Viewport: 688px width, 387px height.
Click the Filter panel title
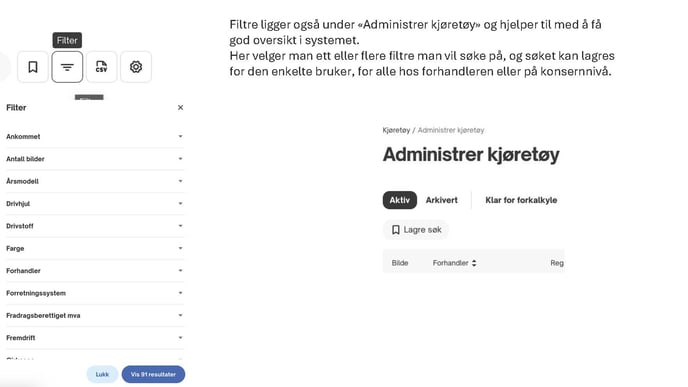tap(16, 108)
